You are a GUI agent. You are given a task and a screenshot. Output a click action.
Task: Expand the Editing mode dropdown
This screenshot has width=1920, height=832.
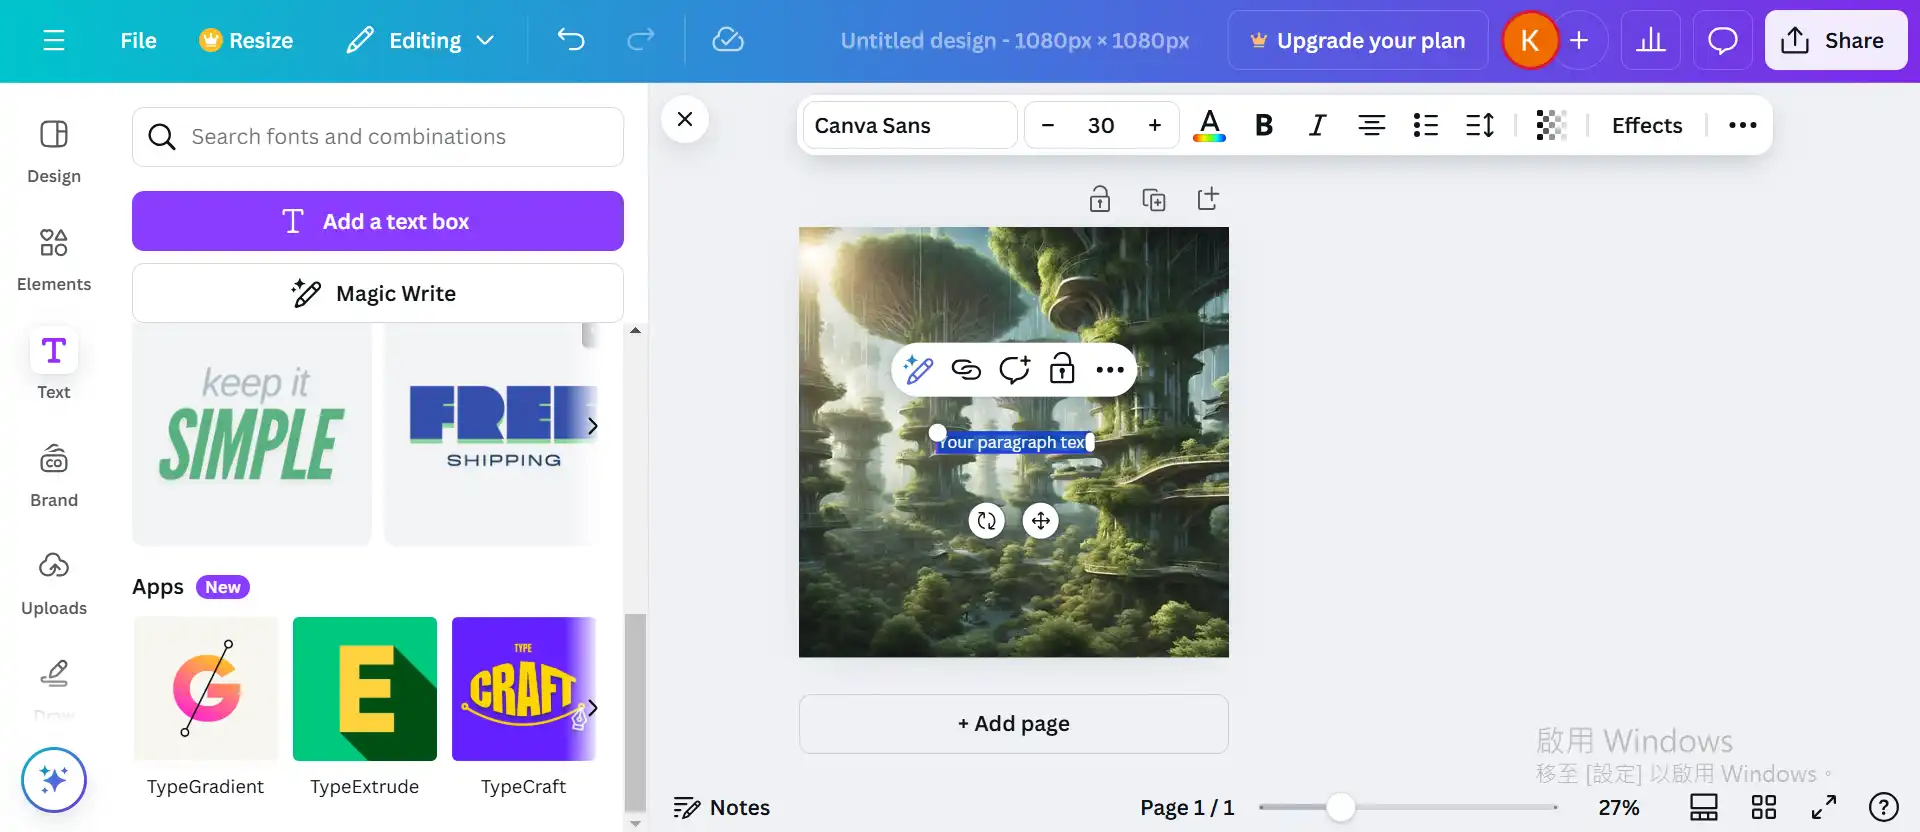point(421,40)
